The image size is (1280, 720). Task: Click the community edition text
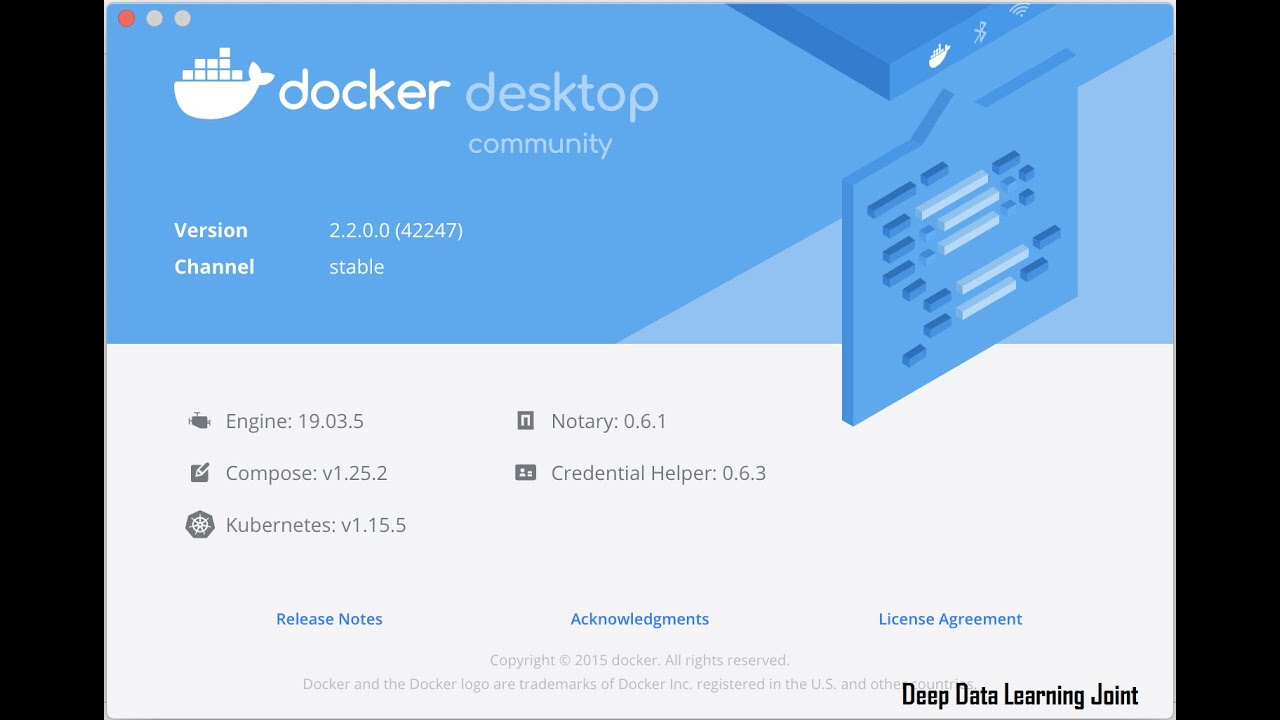(540, 144)
